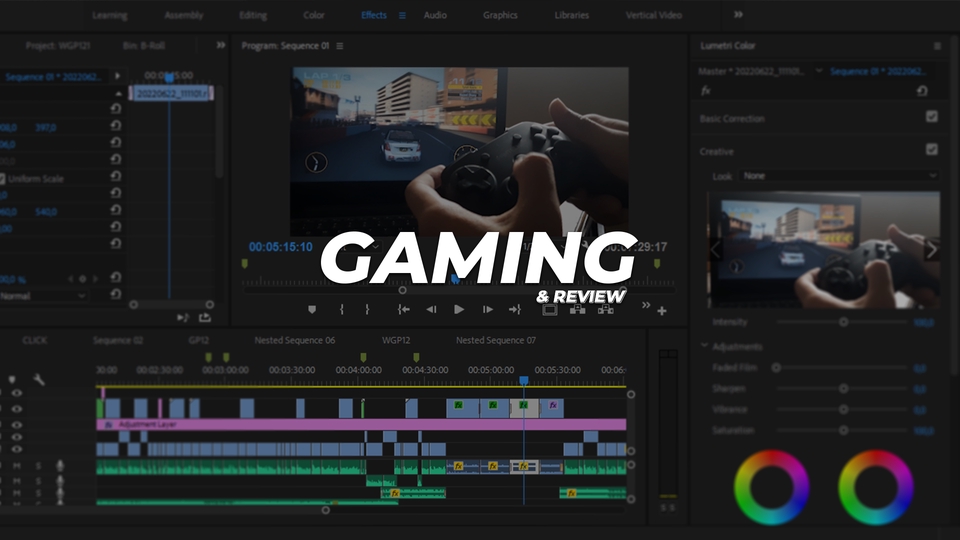Open the Vertical Video workspace
960x540 pixels.
653,15
